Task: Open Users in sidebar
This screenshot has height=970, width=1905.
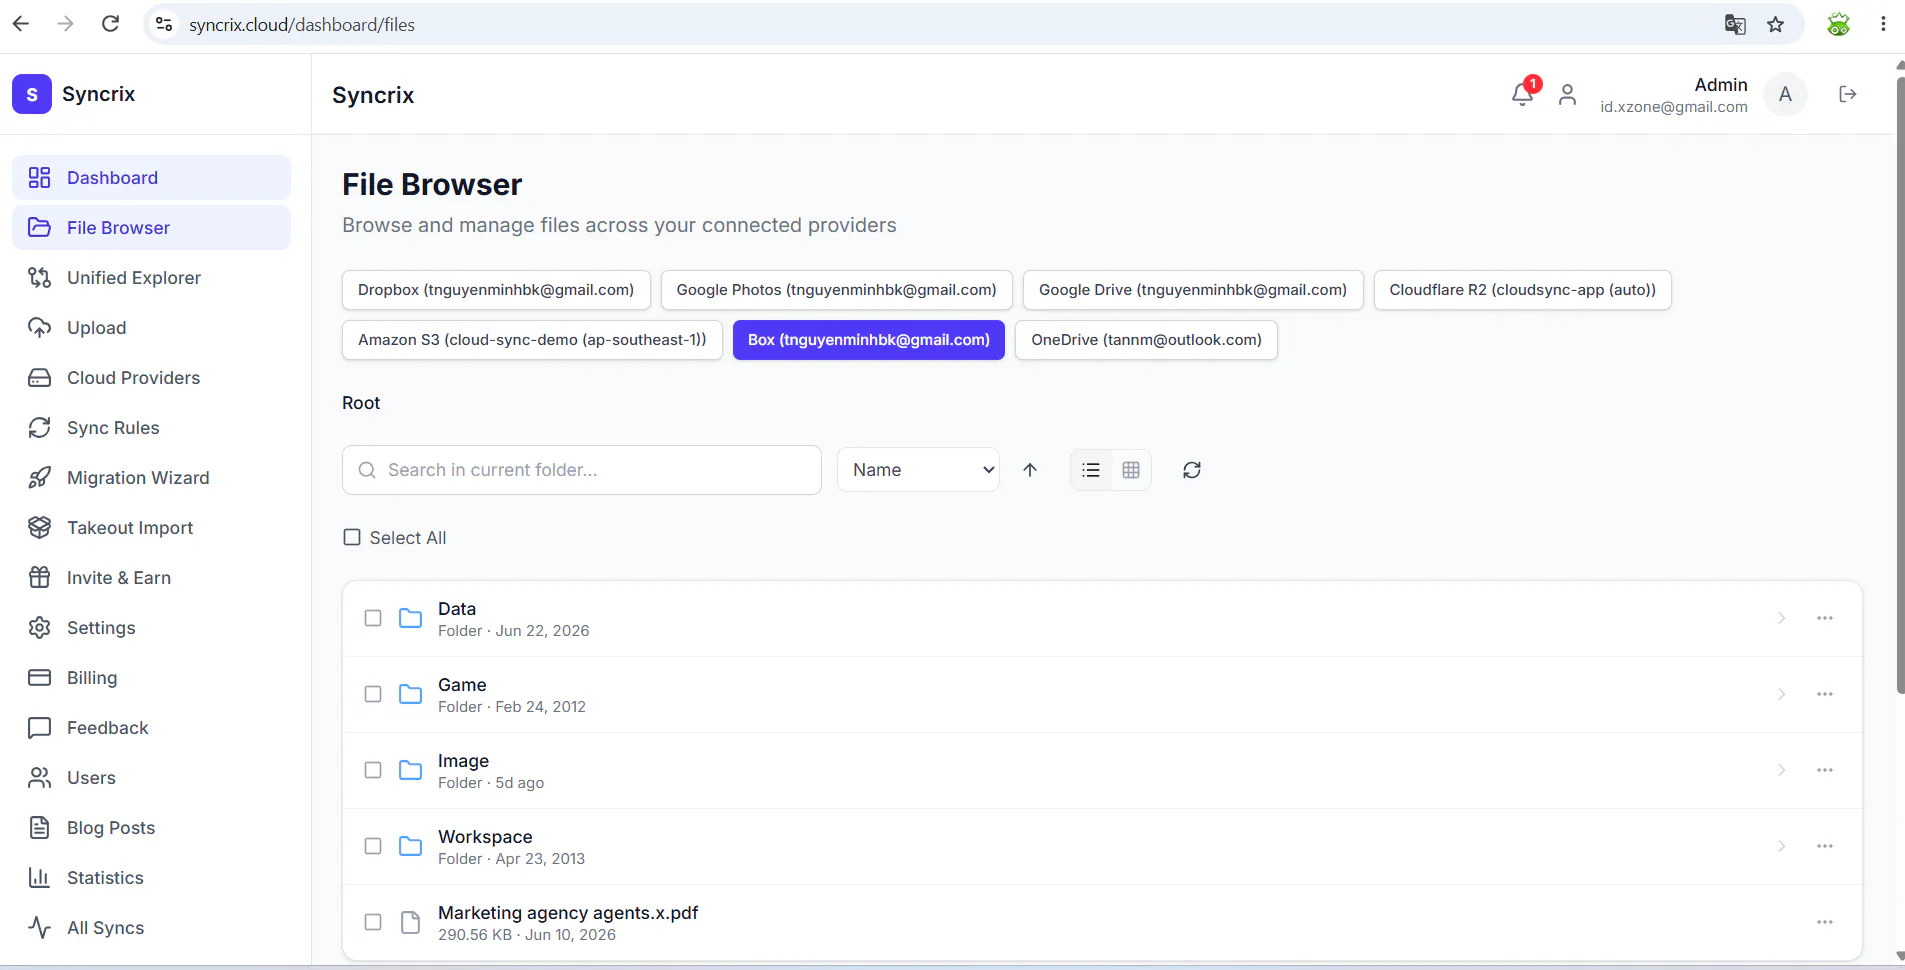Action: click(151, 778)
